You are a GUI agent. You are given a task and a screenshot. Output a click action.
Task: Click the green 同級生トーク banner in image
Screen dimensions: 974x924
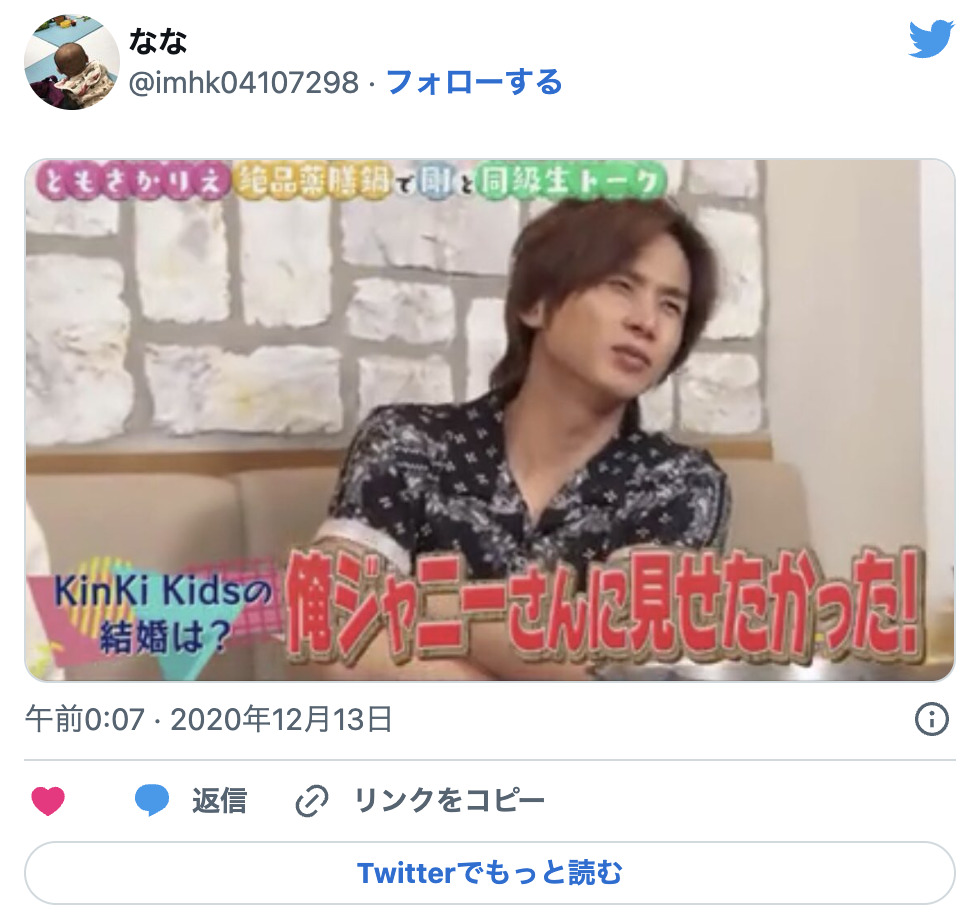570,182
